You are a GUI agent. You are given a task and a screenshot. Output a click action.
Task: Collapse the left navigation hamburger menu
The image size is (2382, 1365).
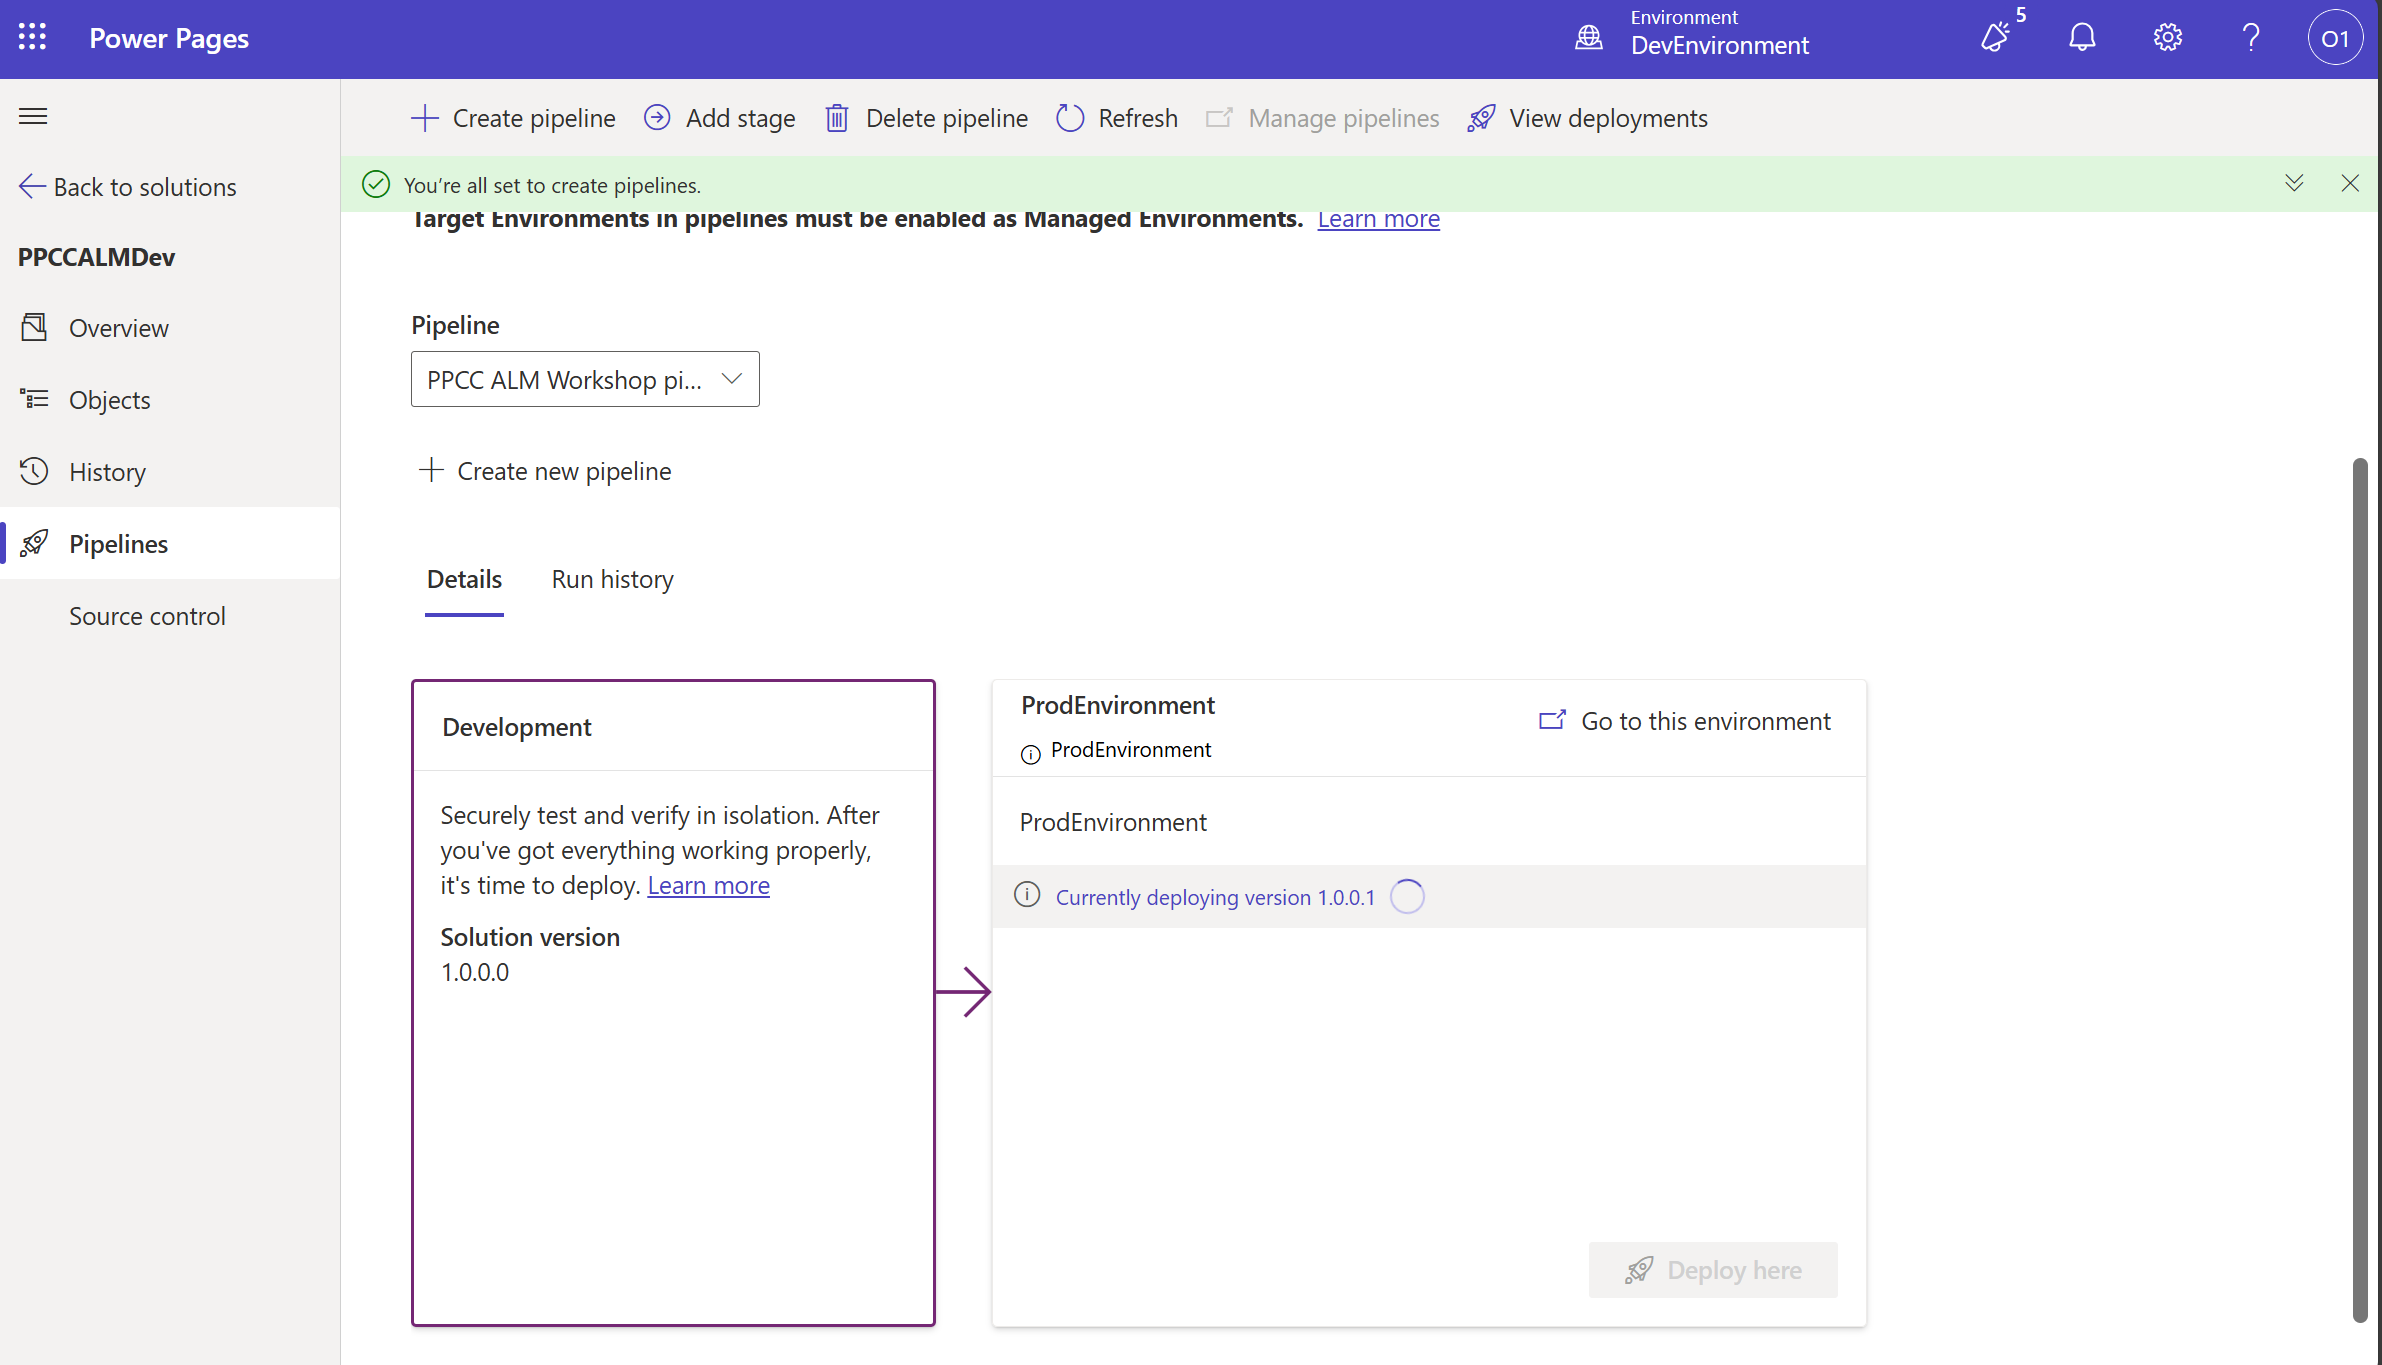33,116
